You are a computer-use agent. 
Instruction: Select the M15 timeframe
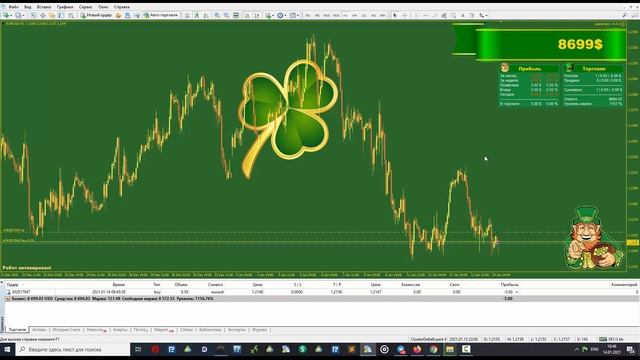[327, 15]
